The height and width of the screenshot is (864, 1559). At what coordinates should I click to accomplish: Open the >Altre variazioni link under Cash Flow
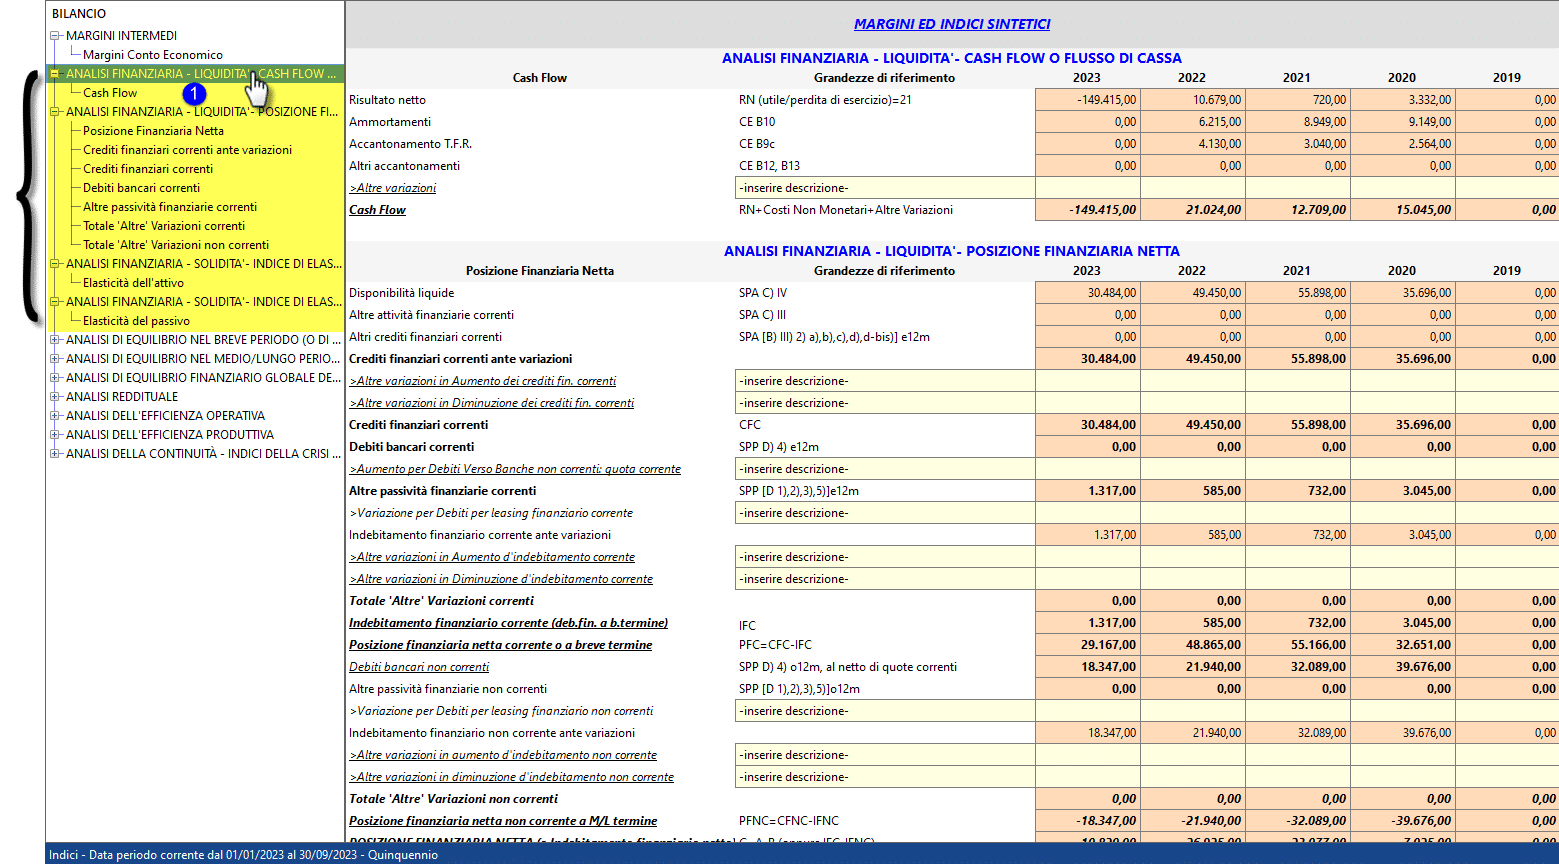392,188
